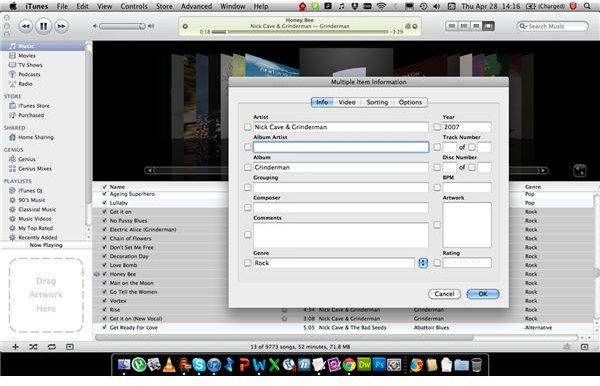Open Google Chrome from the Dock

pos(349,365)
